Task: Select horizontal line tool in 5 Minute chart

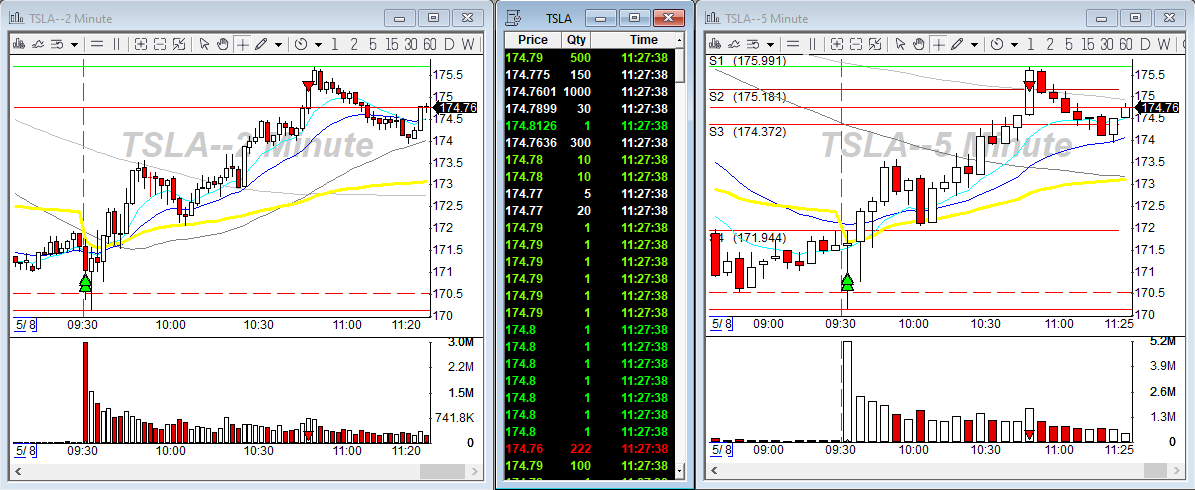Action: [x=793, y=44]
